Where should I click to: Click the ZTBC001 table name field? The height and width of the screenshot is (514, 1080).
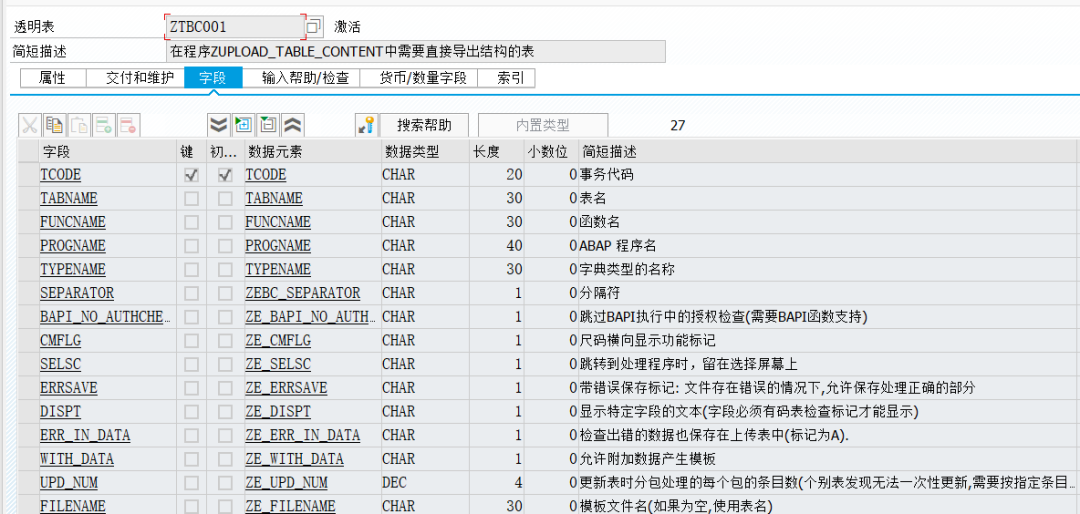235,27
